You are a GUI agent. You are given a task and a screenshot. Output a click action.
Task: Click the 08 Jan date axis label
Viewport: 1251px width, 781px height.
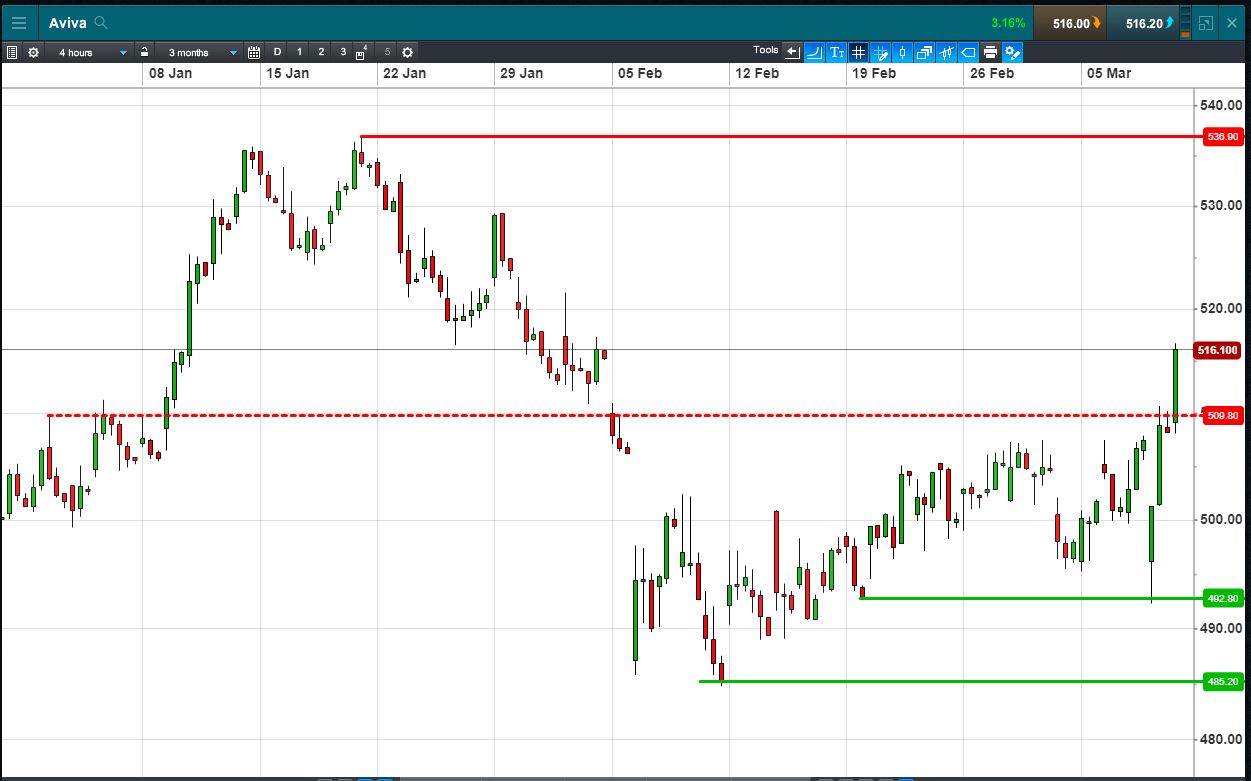(170, 73)
